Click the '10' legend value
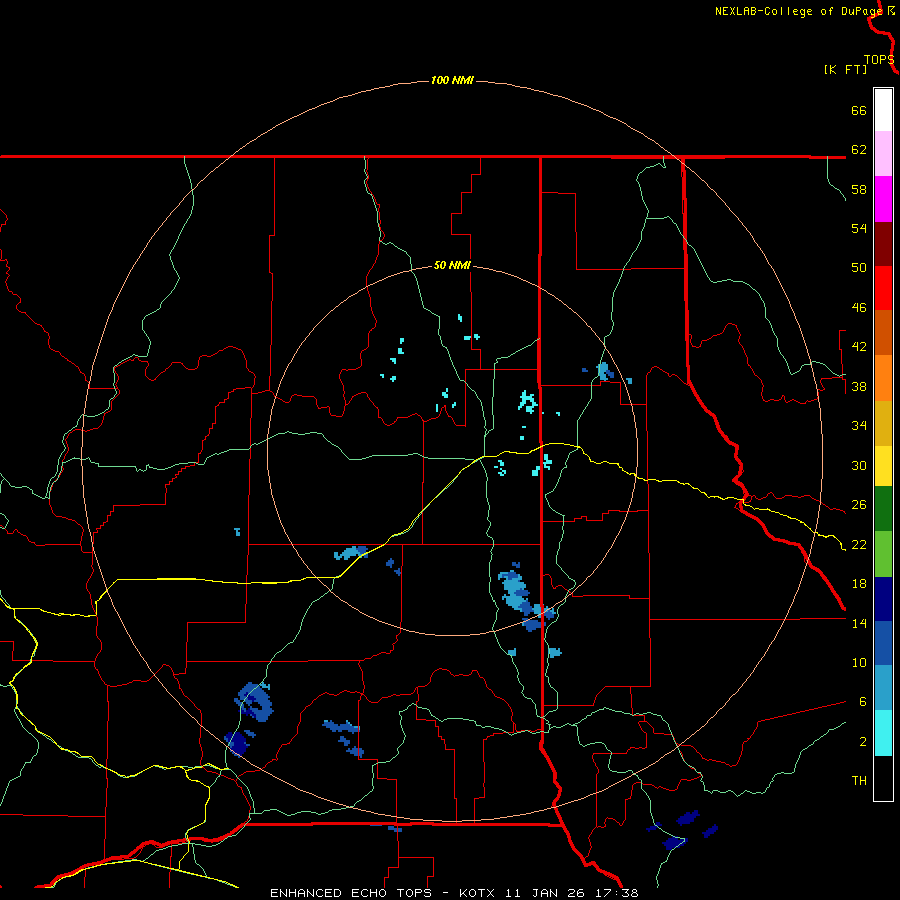This screenshot has height=900, width=900. pos(859,663)
